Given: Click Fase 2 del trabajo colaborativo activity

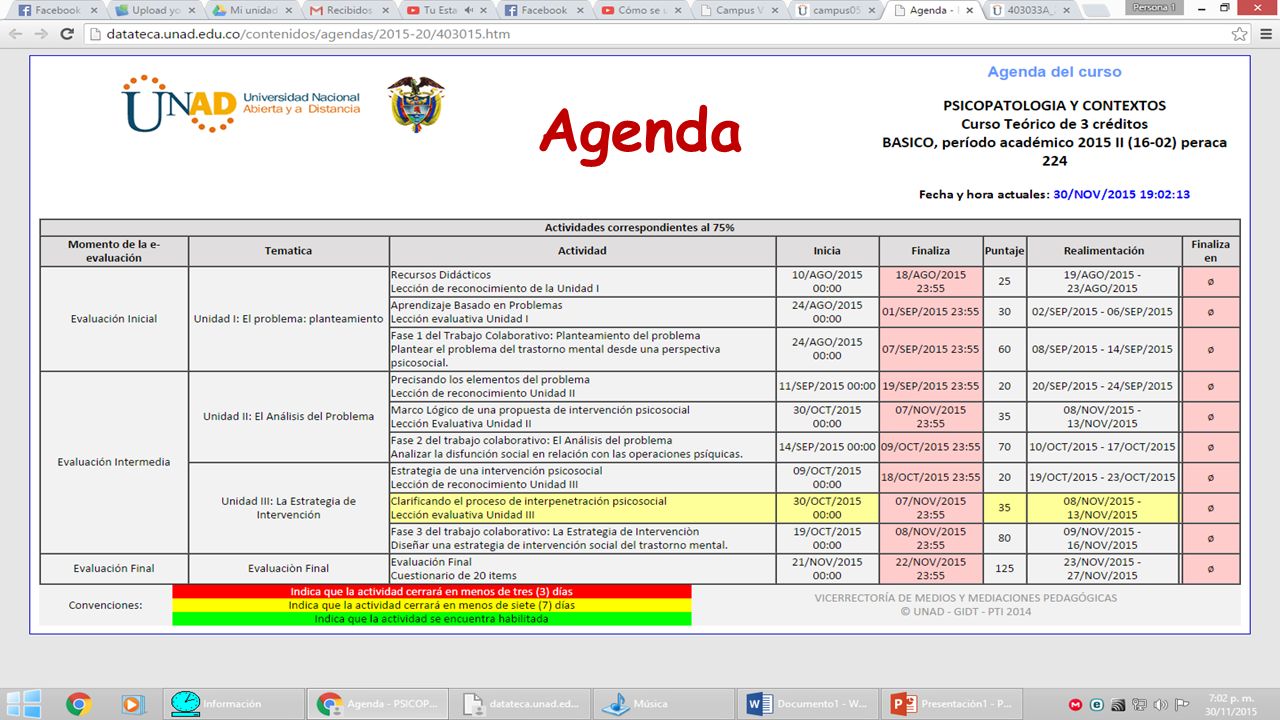Looking at the screenshot, I should (582, 447).
